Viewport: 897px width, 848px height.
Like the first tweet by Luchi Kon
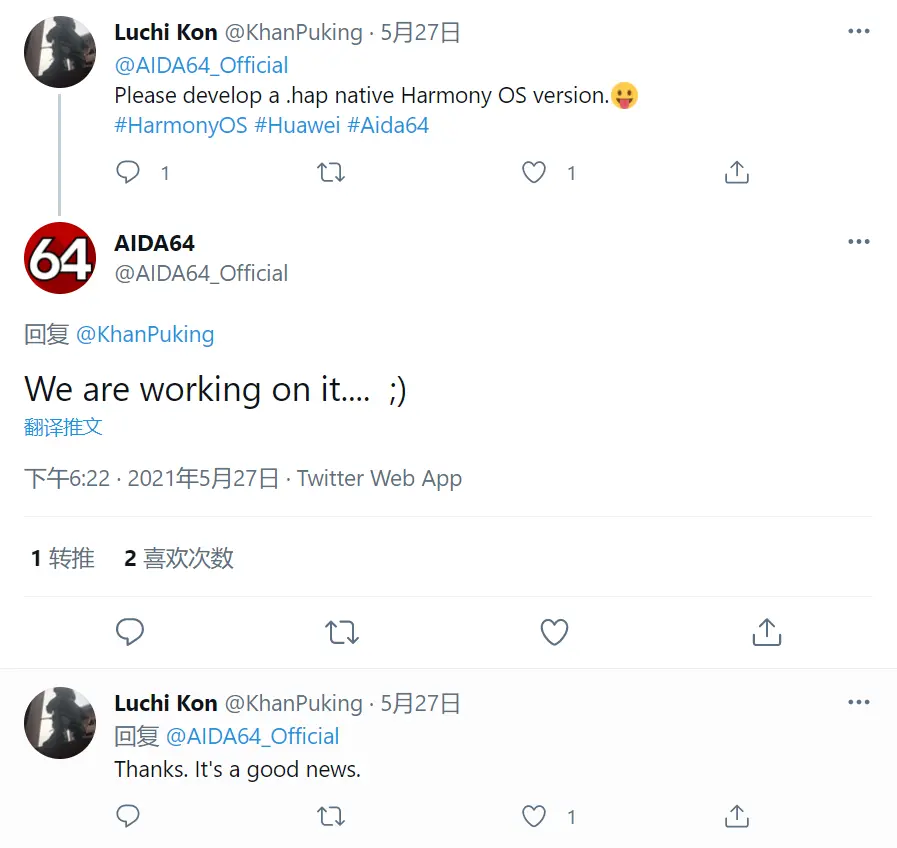[535, 172]
